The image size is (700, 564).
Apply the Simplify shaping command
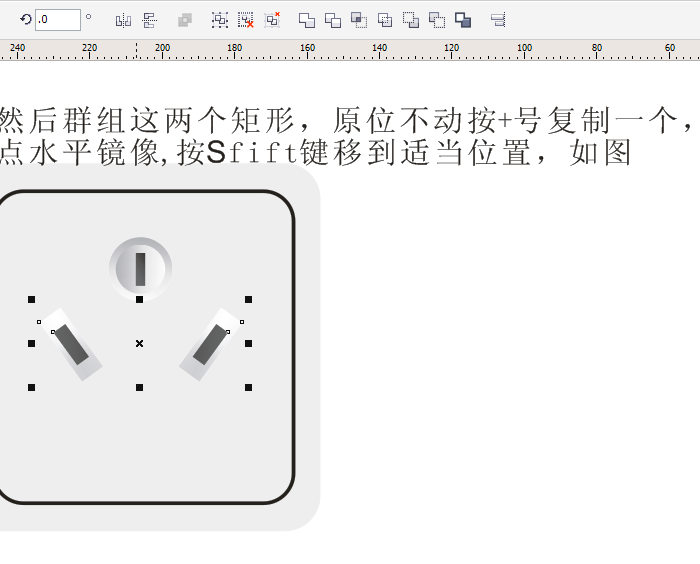385,20
